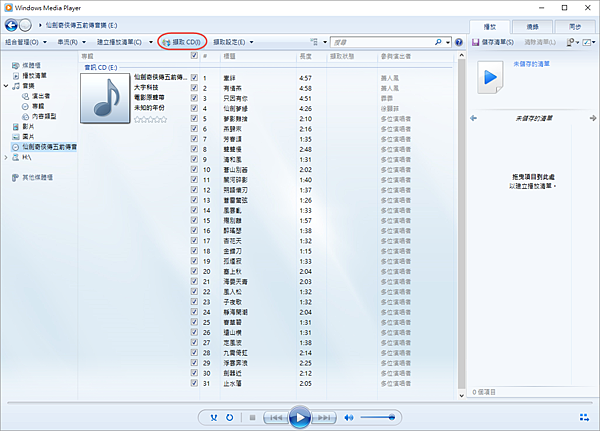Switch to the 同步 Sync tab
The height and width of the screenshot is (431, 600).
[575, 27]
